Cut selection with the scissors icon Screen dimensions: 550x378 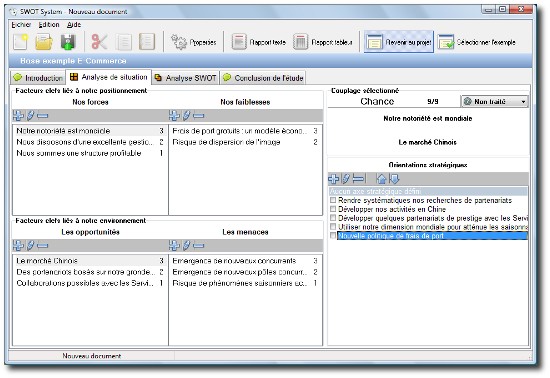pos(100,42)
